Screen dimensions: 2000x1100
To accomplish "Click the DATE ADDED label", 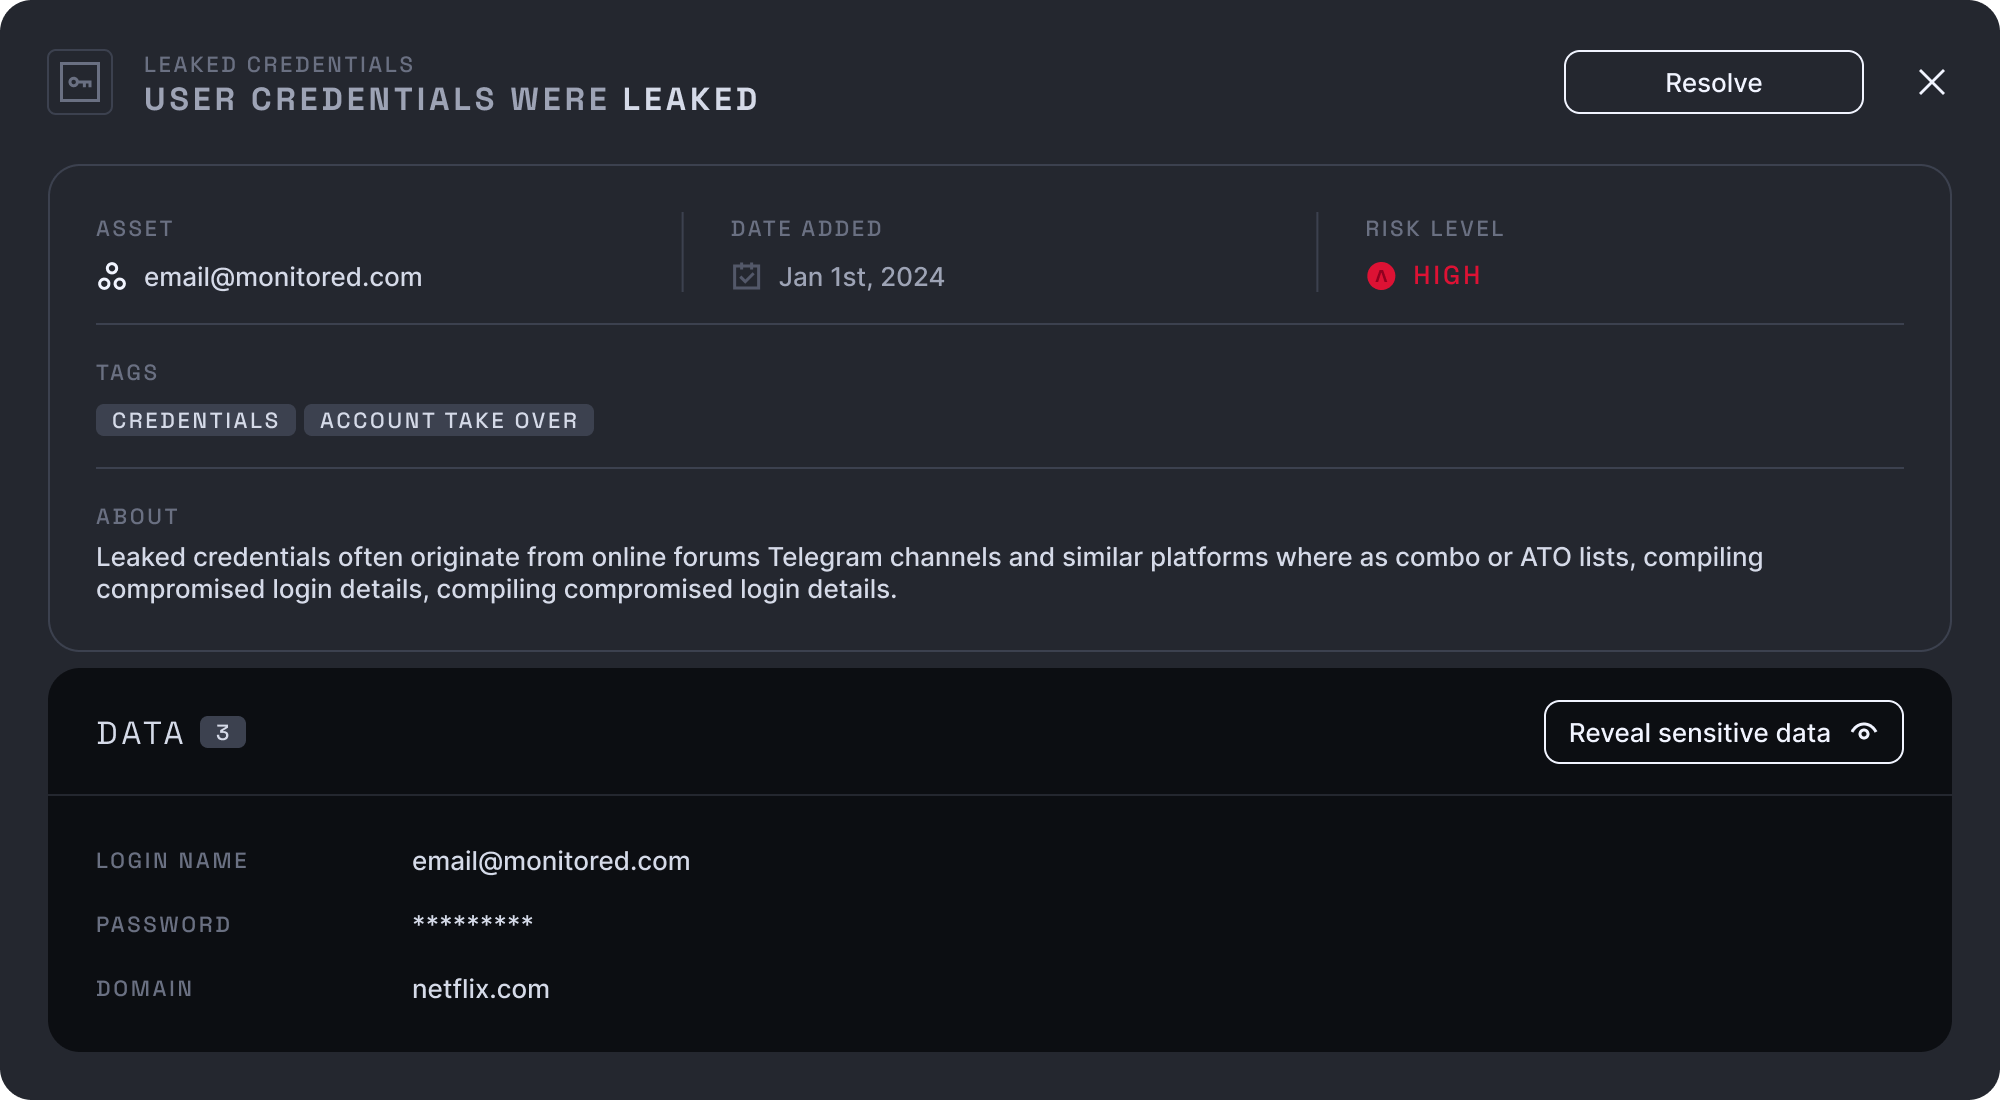I will pos(807,229).
